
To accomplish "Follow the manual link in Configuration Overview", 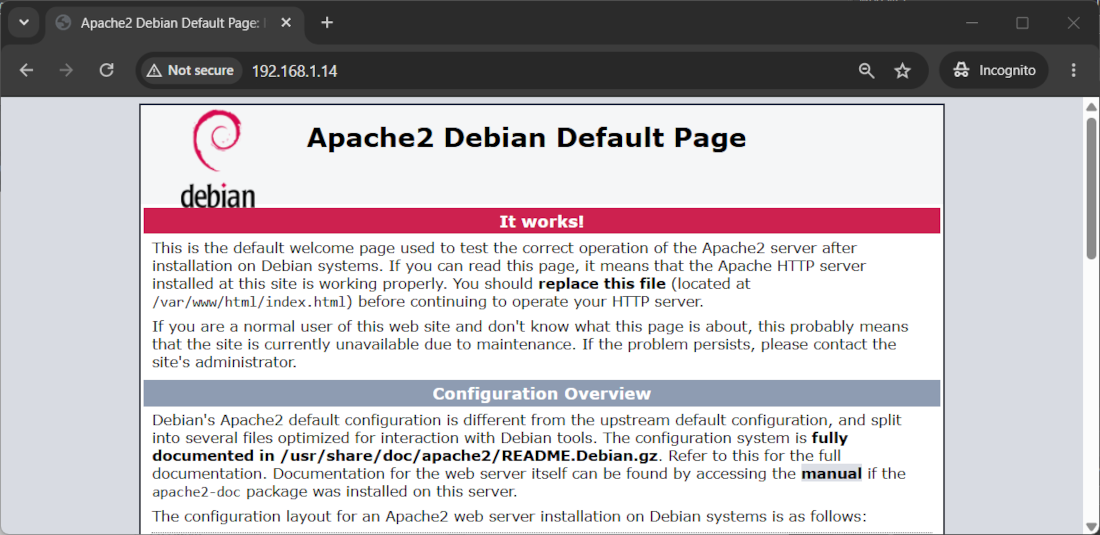I will click(831, 473).
